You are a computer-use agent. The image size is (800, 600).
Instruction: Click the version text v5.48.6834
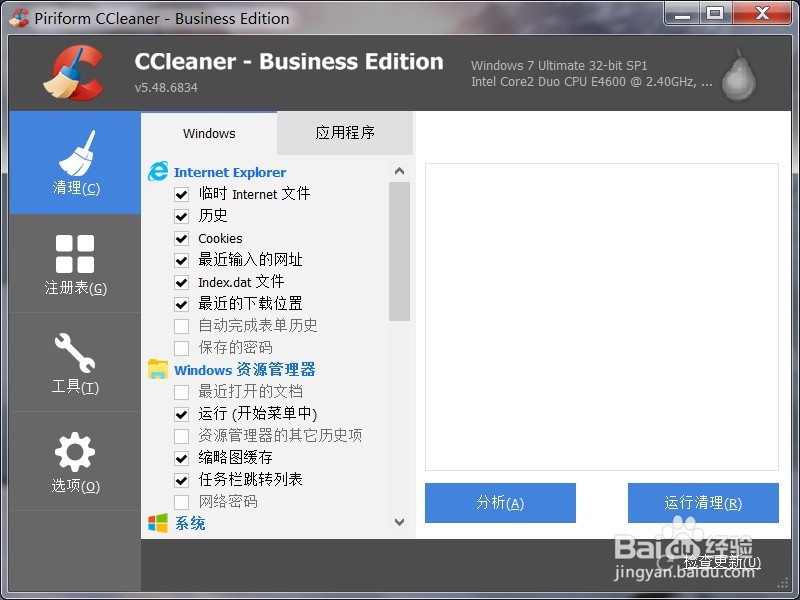coord(166,87)
